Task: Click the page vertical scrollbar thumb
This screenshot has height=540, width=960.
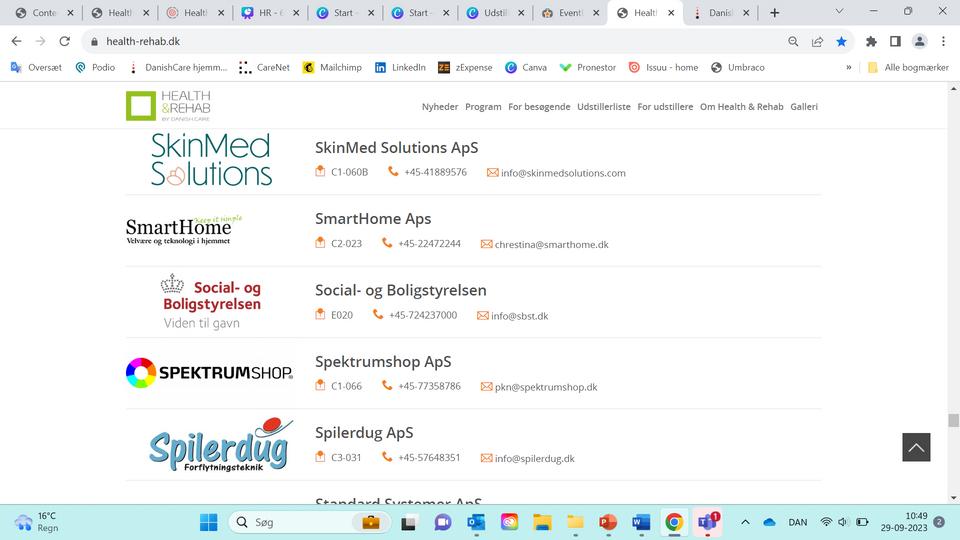Action: tap(953, 420)
